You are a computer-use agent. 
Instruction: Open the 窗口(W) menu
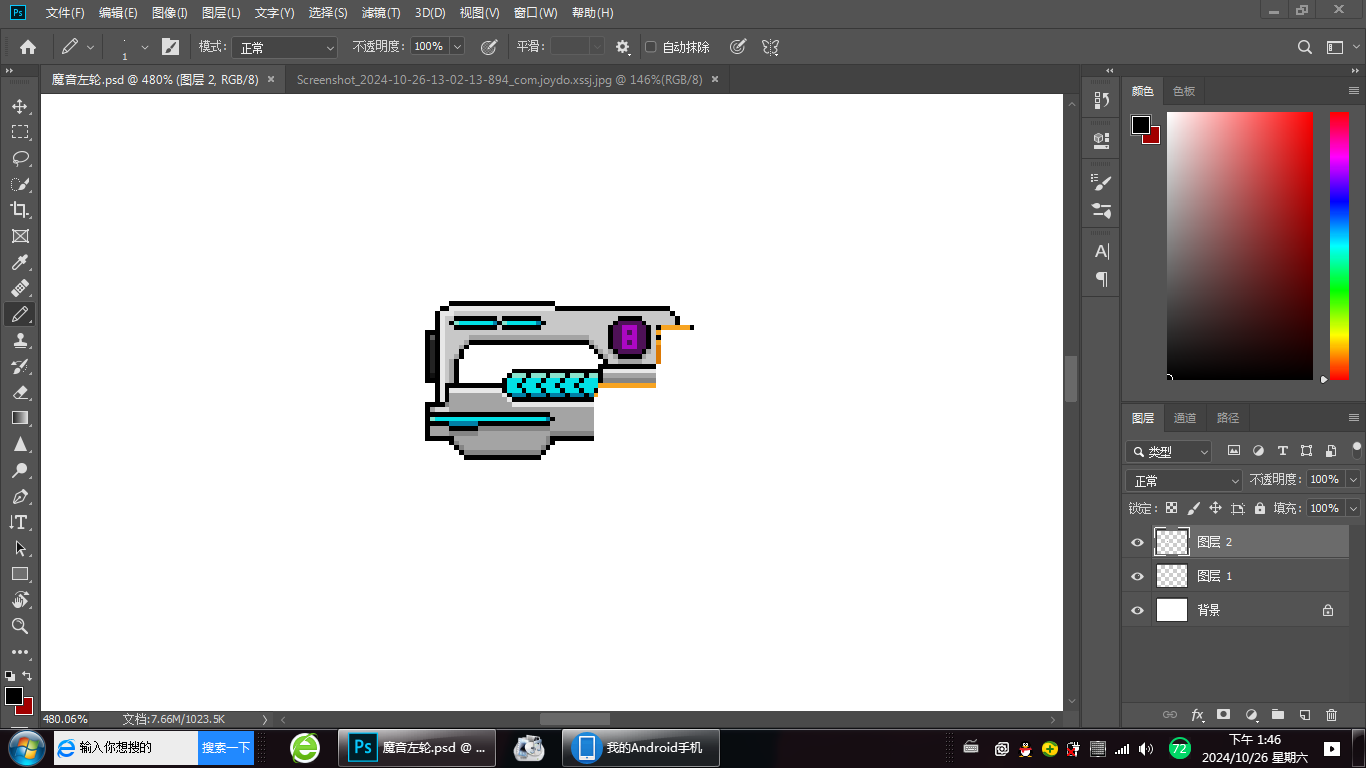(x=535, y=13)
